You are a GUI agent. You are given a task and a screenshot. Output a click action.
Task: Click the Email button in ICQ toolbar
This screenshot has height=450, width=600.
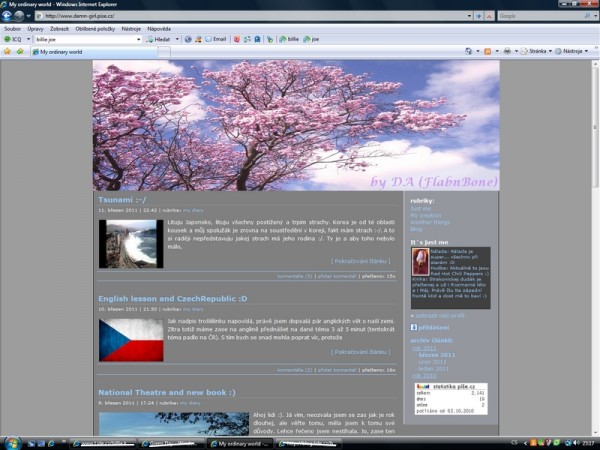215,39
